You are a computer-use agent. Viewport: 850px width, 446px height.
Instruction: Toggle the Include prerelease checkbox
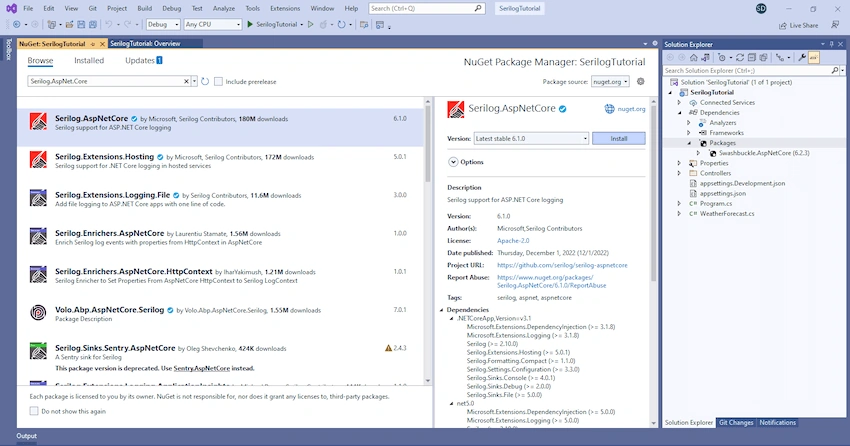pos(218,81)
